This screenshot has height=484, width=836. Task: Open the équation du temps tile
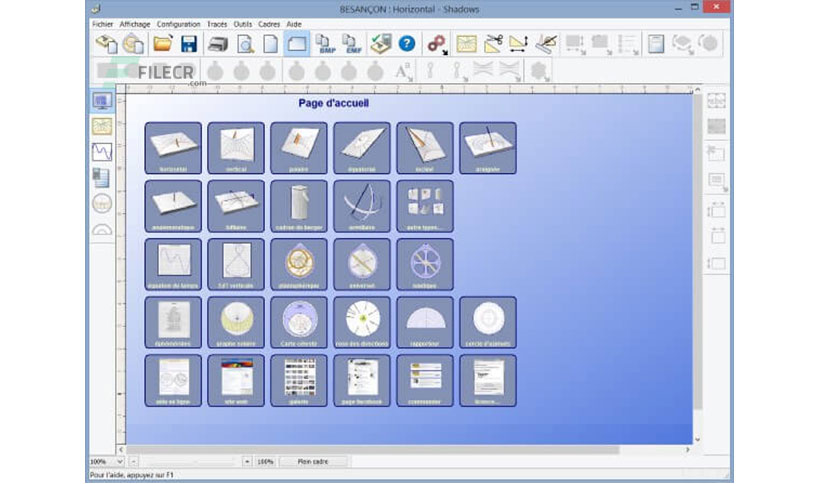[x=173, y=264]
